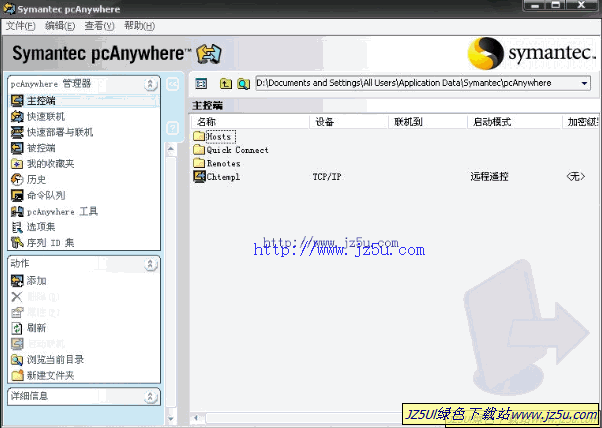The height and width of the screenshot is (428, 602).
Task: Expand the 详细信息 details panel
Action: pos(150,397)
